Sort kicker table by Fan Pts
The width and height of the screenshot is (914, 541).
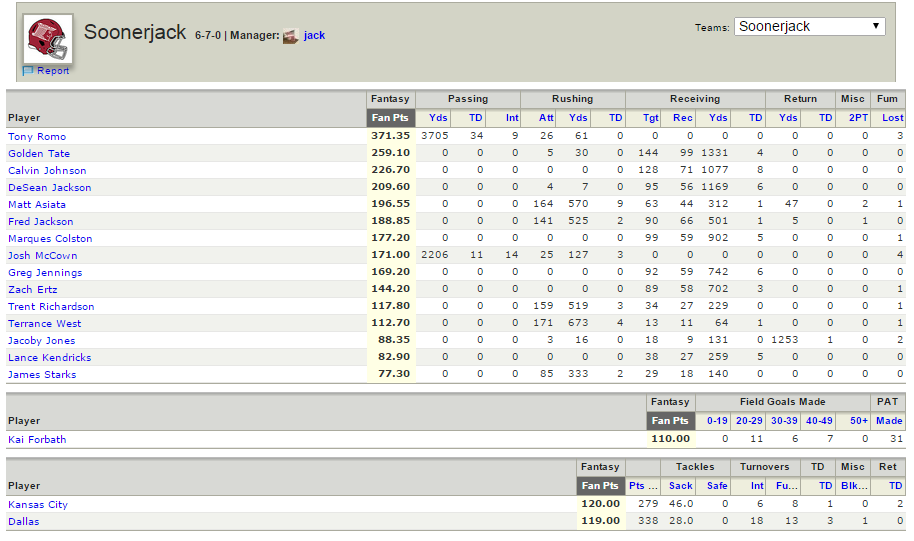(x=670, y=420)
